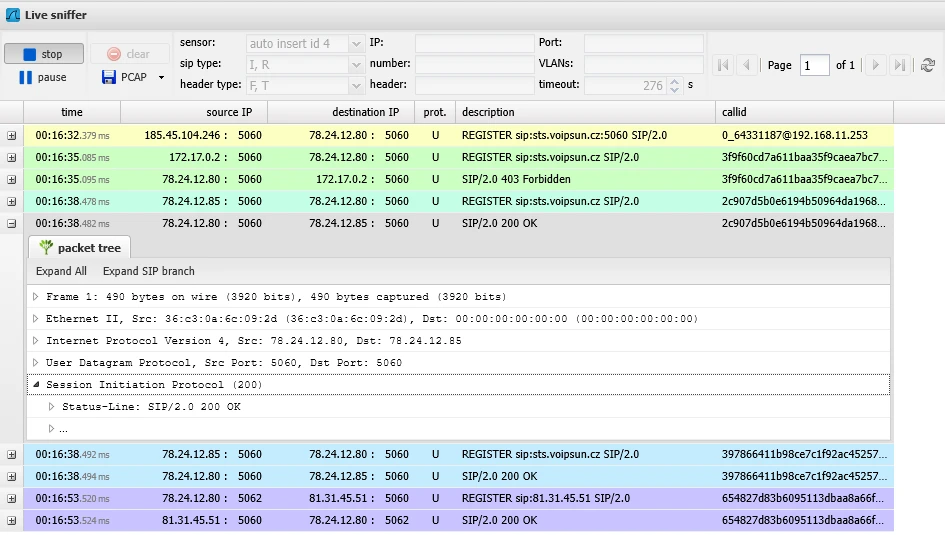This screenshot has height=535, width=945.
Task: Expand the 00:16:38.494 200 OK row
Action: pos(11,477)
